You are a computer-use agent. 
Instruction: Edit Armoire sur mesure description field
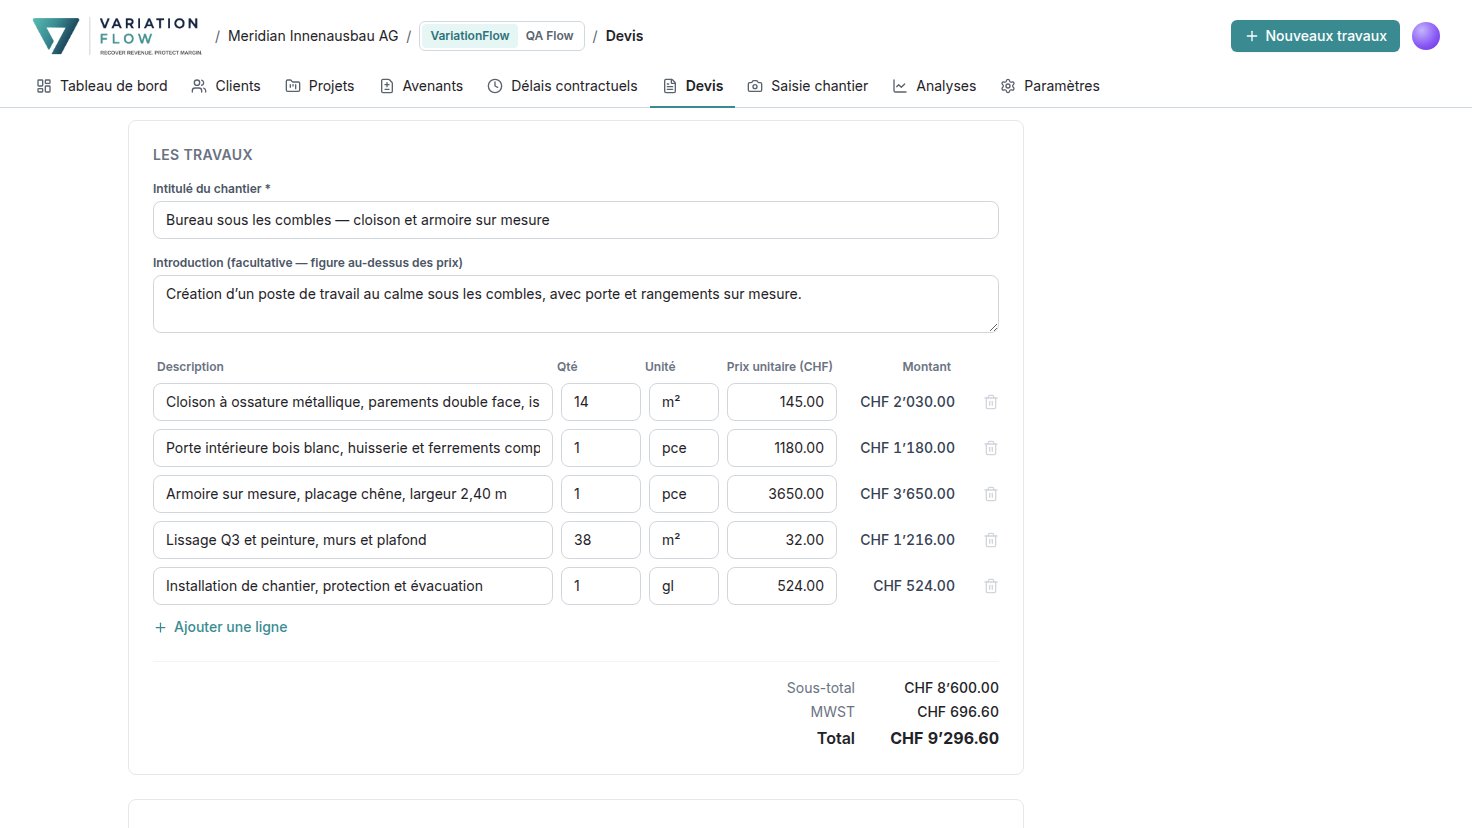353,494
